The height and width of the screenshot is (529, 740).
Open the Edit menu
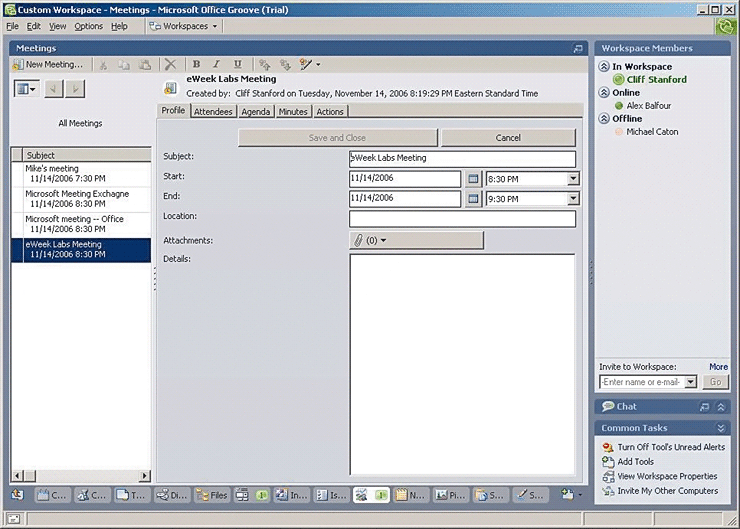click(34, 26)
